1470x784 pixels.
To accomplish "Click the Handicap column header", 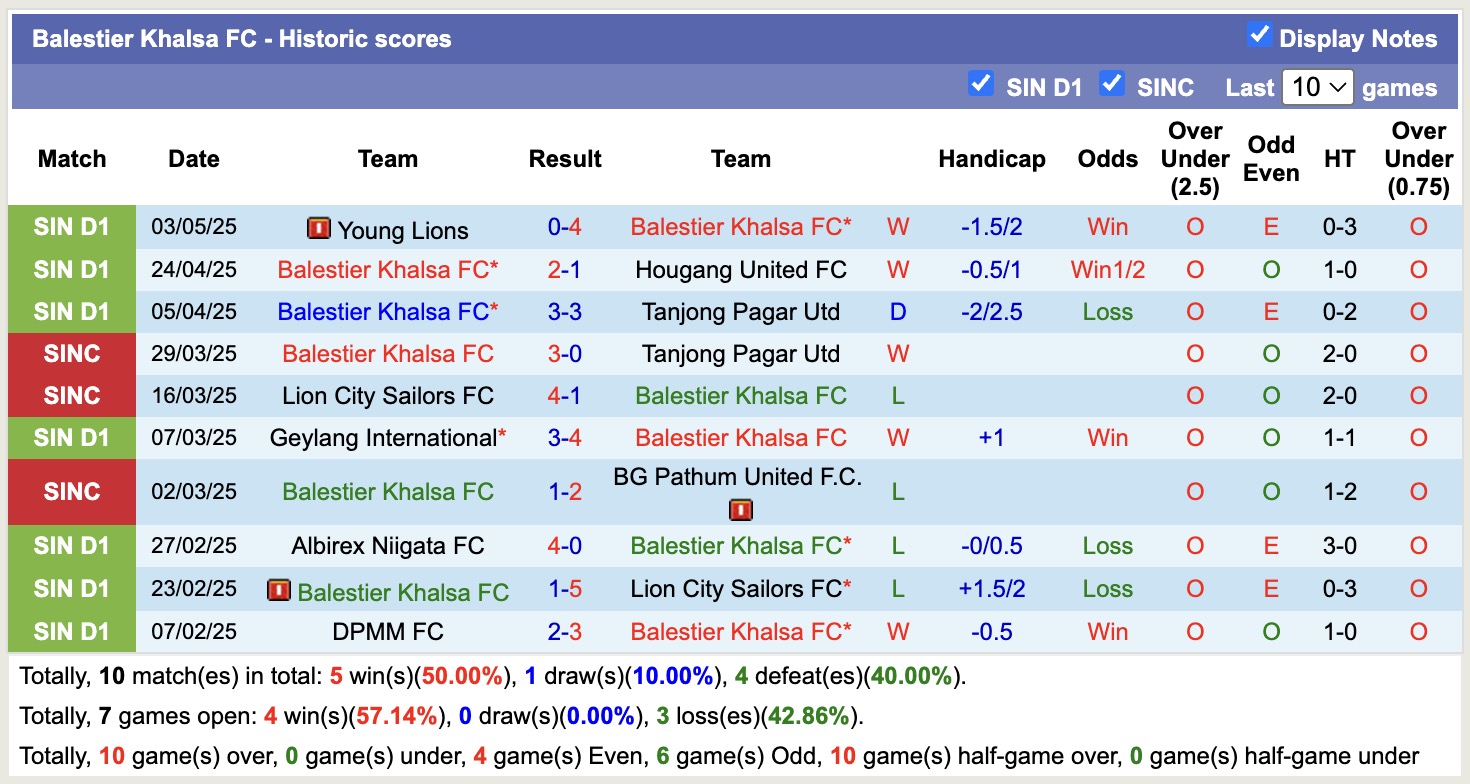I will pos(991,158).
